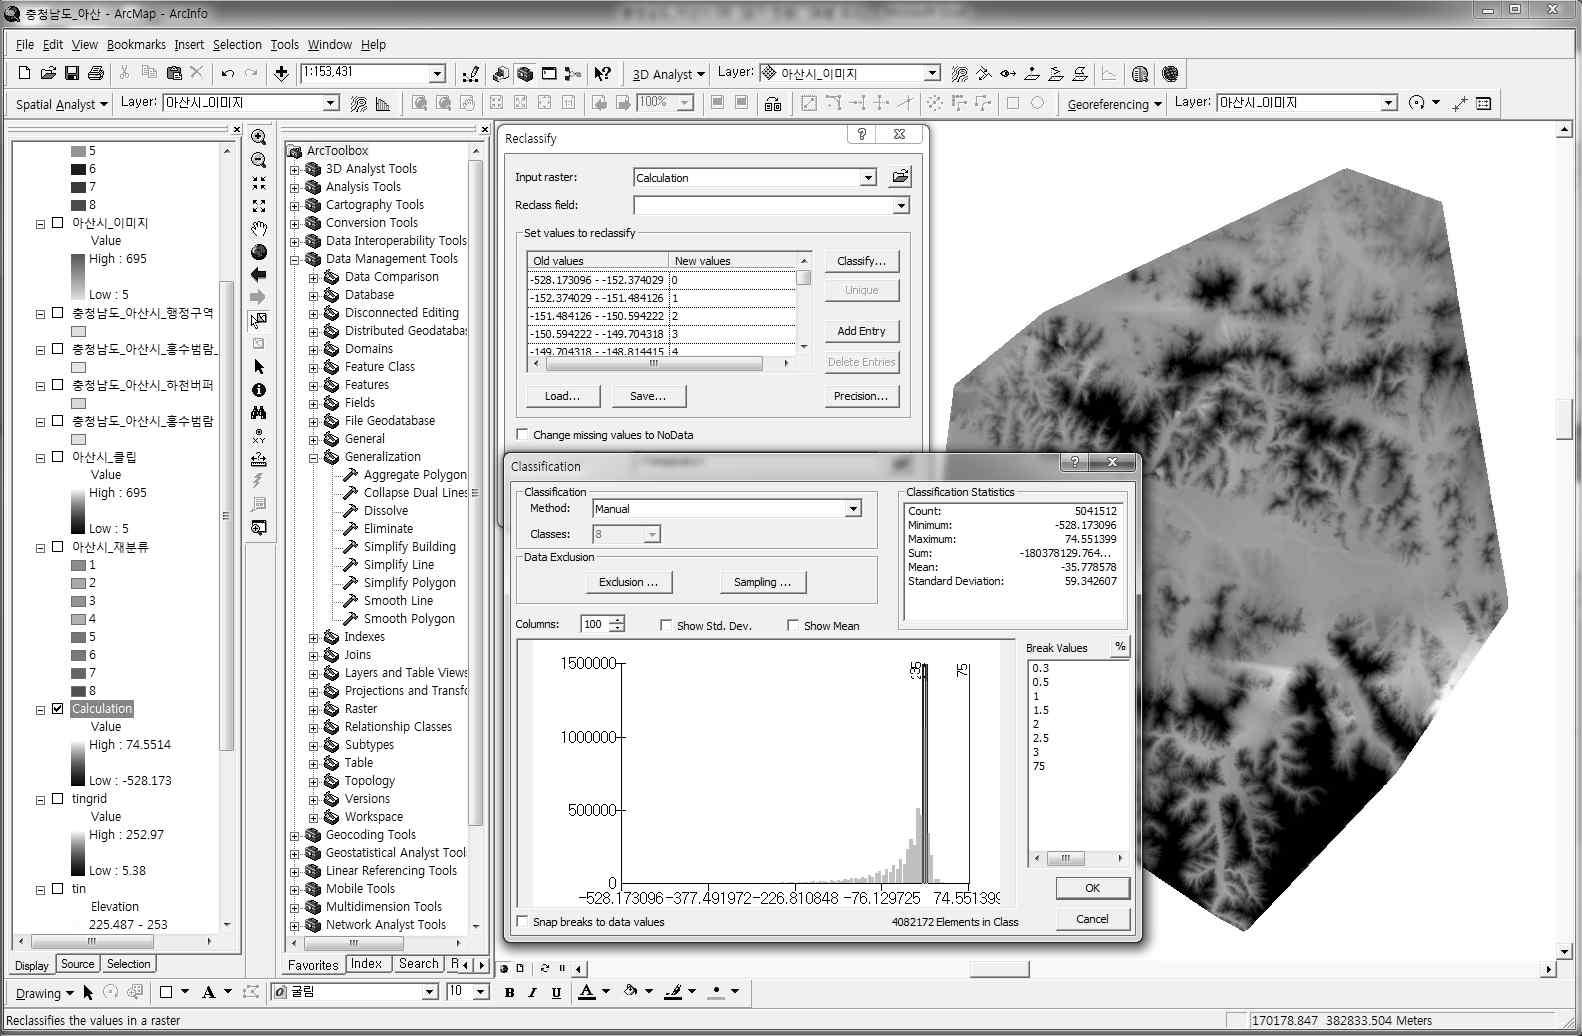Screen dimensions: 1582x1036
Task: Click the Save icon in toolbar
Action: coord(72,73)
